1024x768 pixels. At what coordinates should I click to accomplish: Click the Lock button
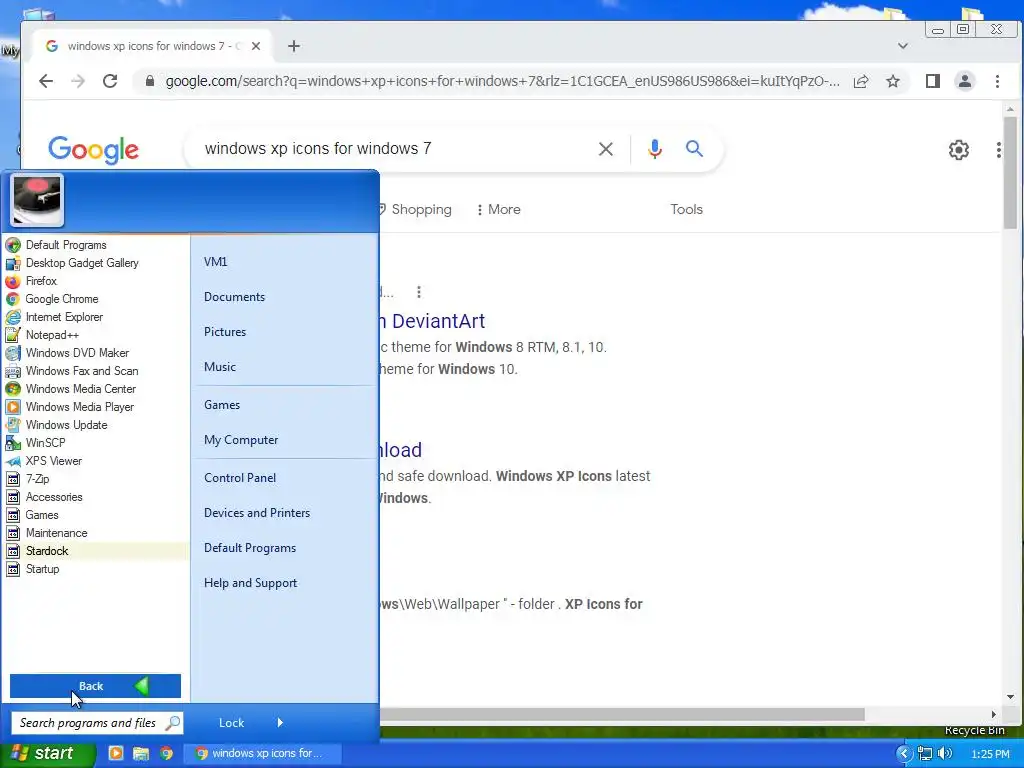[x=232, y=722]
